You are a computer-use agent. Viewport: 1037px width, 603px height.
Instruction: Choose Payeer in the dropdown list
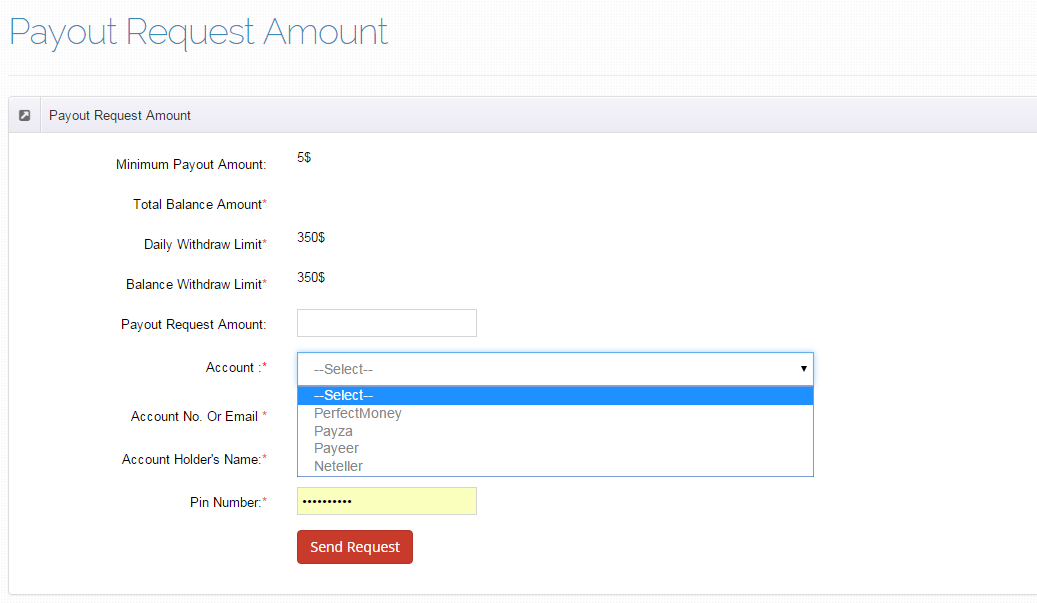(336, 449)
